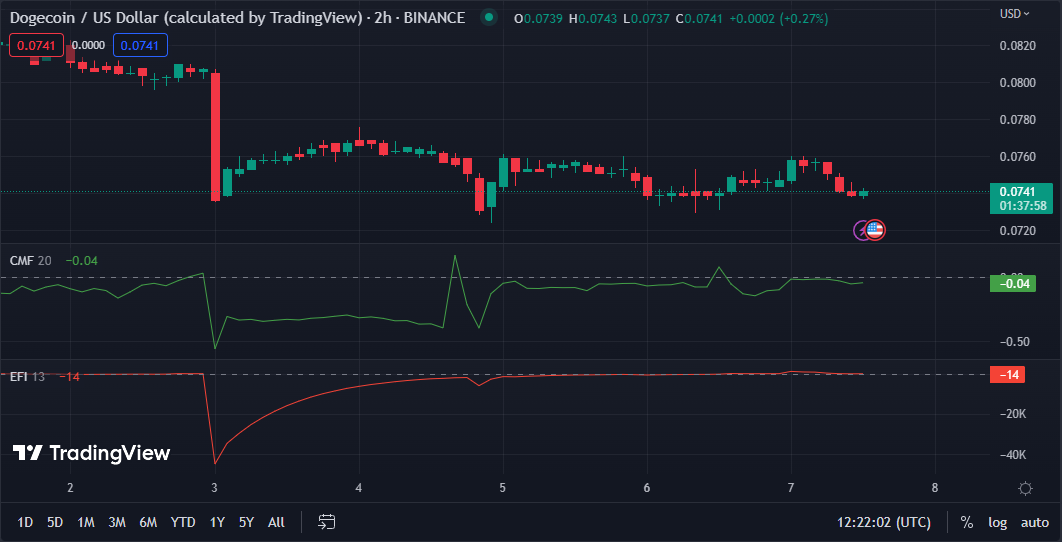
Task: Click the date label 7 on time axis
Action: [x=790, y=488]
